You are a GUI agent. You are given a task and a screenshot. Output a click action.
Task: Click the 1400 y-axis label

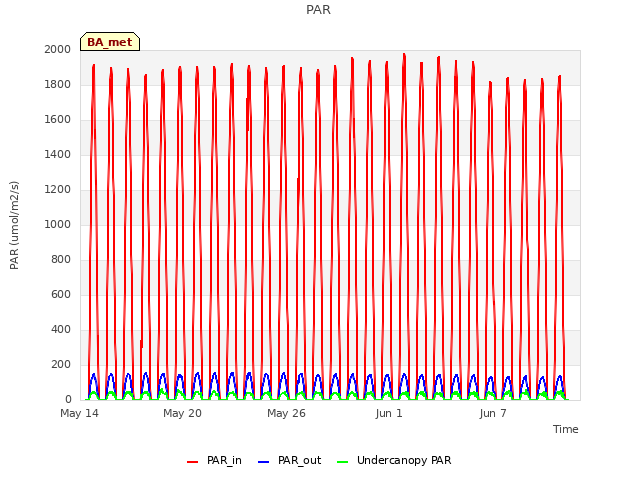click(x=58, y=154)
